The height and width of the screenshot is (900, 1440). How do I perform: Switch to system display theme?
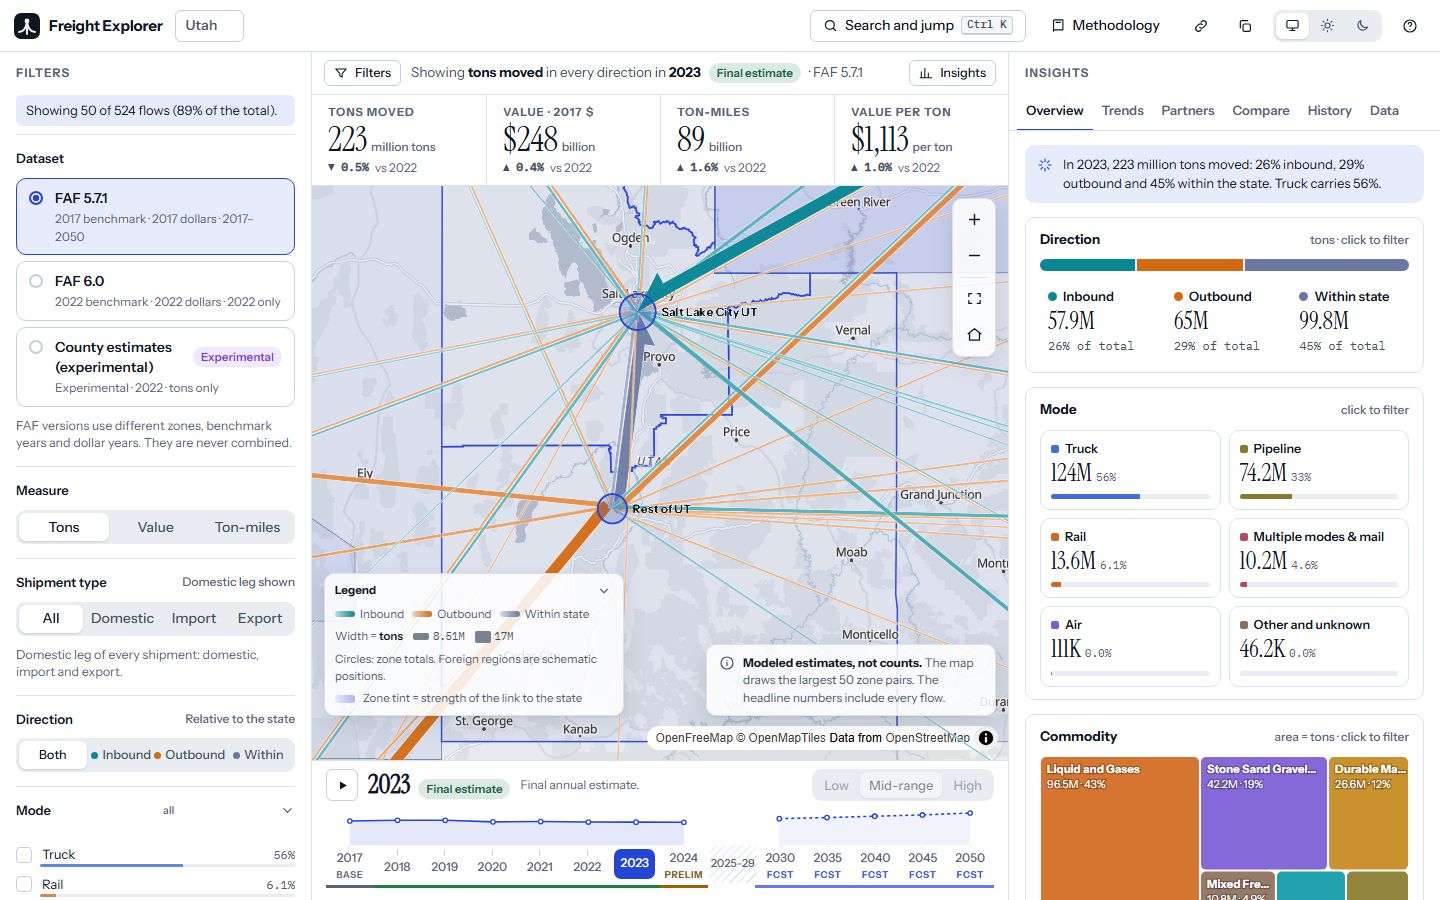coord(1292,26)
